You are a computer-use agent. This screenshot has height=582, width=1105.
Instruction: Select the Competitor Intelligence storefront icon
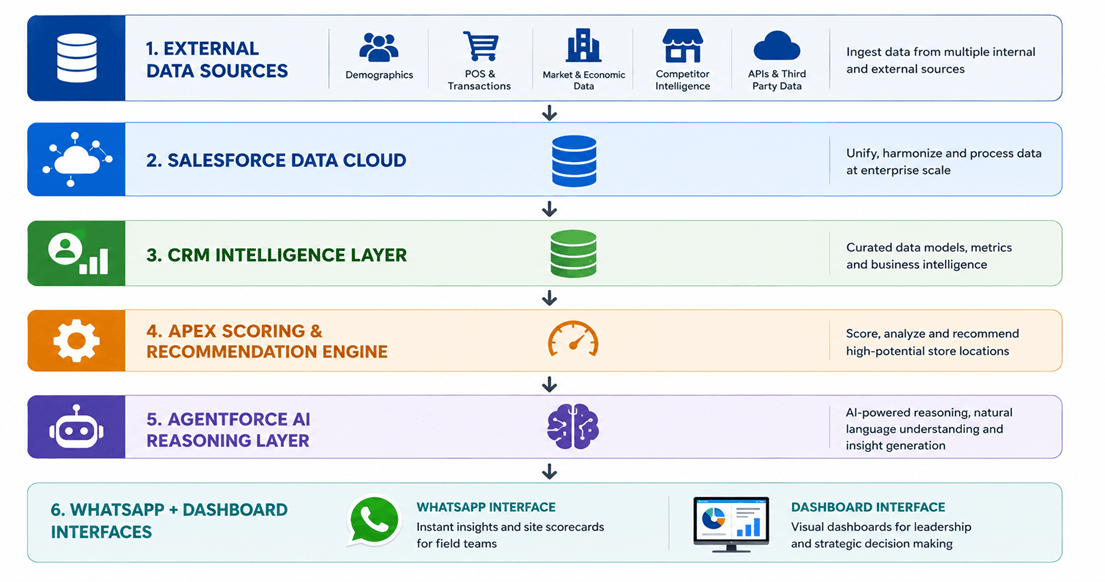click(x=682, y=46)
